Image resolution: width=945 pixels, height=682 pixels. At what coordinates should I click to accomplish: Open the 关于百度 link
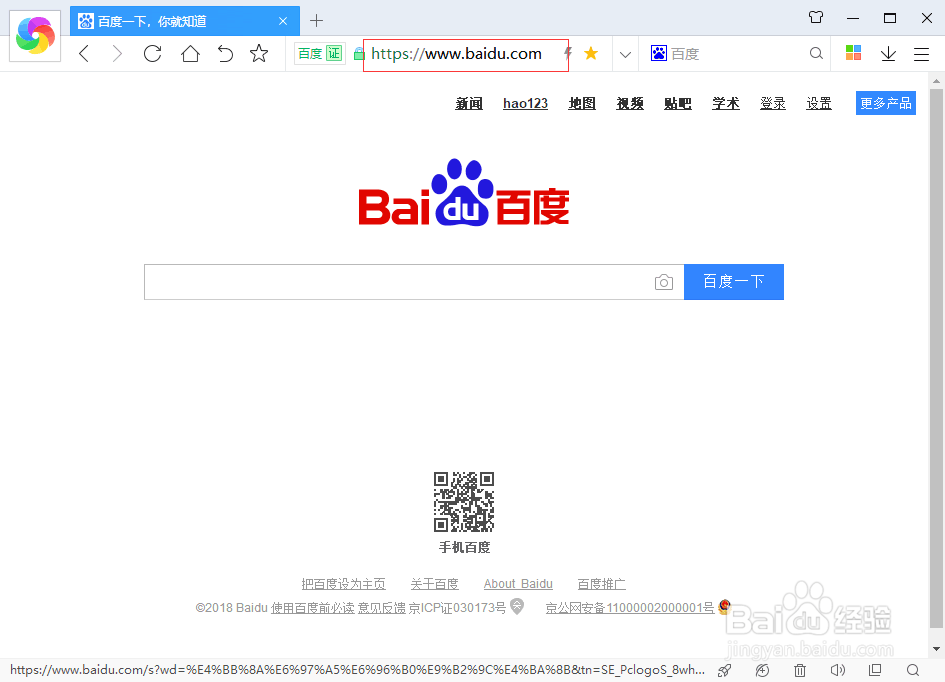pyautogui.click(x=435, y=584)
